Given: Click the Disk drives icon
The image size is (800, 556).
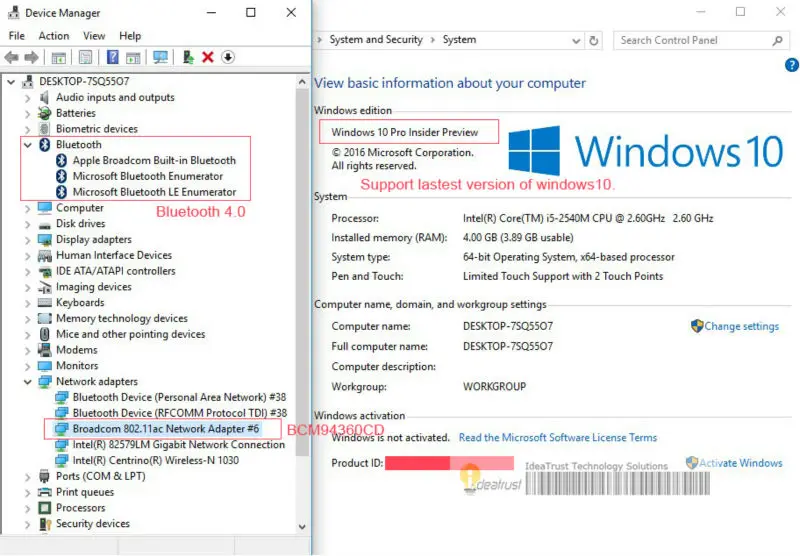Looking at the screenshot, I should (45, 224).
